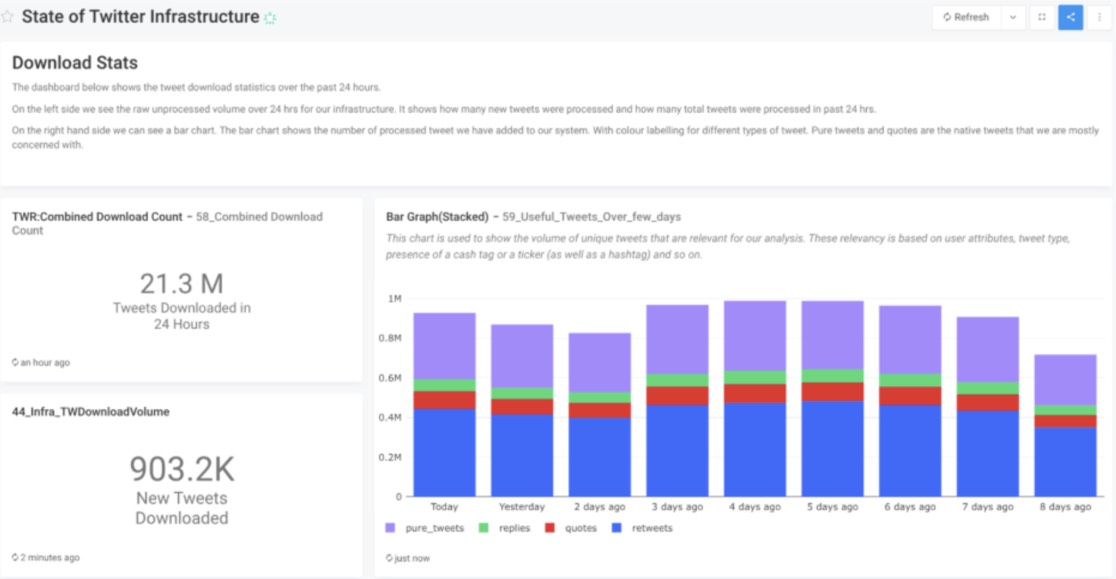Open 59_Useful_Tweets_Over_few_days query link
This screenshot has height=579, width=1116.
(x=591, y=217)
